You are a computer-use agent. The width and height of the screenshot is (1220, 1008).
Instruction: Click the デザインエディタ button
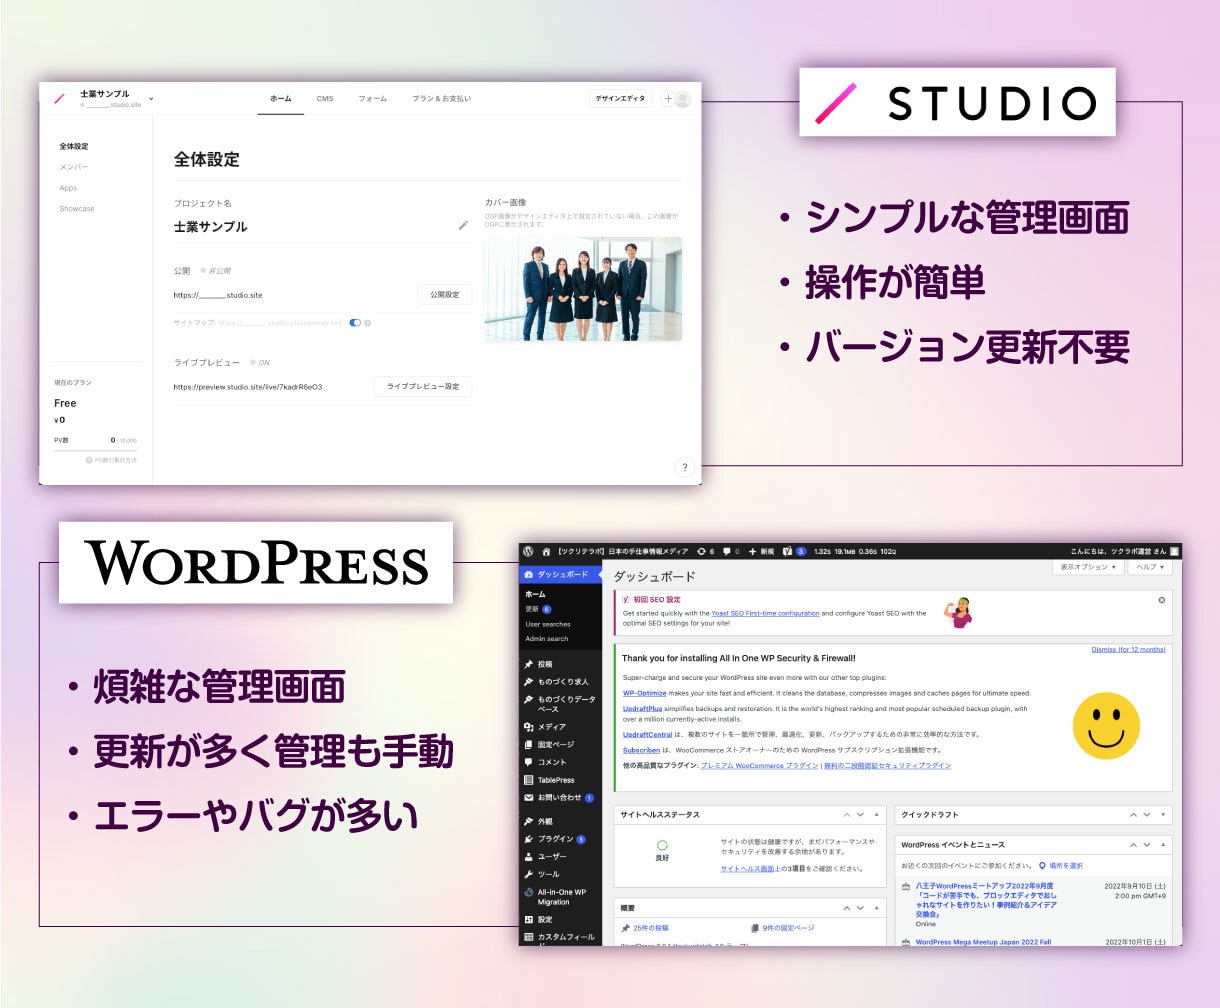[620, 99]
